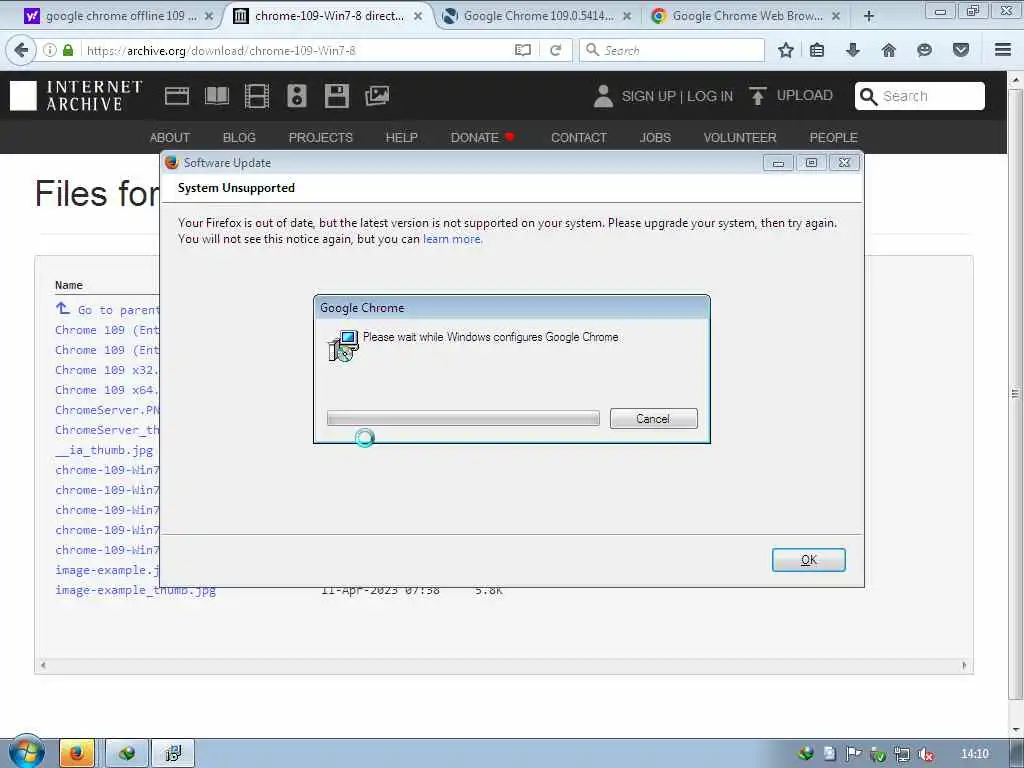
Task: Open ChromeServer.PN file link
Action: (x=107, y=410)
